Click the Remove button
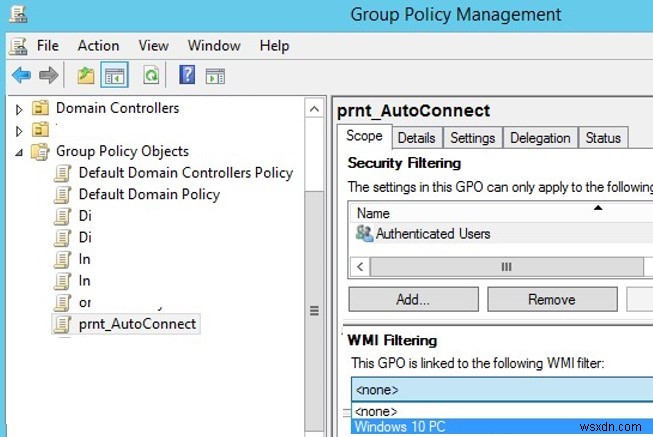Image resolution: width=653 pixels, height=437 pixels. point(551,299)
